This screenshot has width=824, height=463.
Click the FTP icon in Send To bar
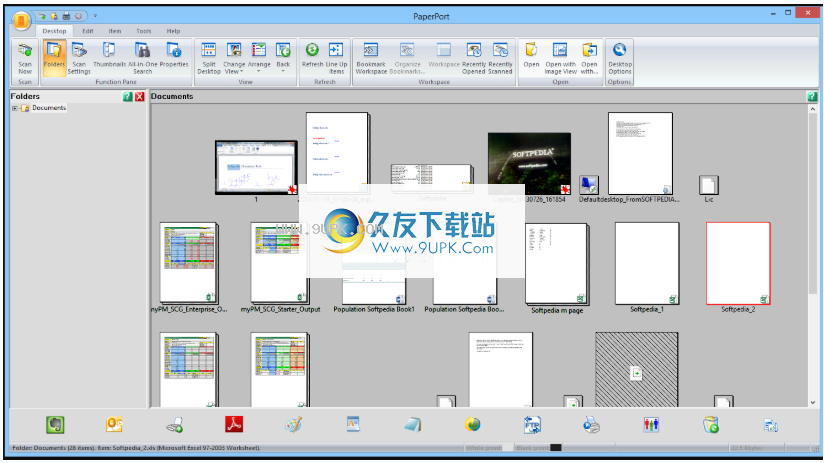[532, 425]
